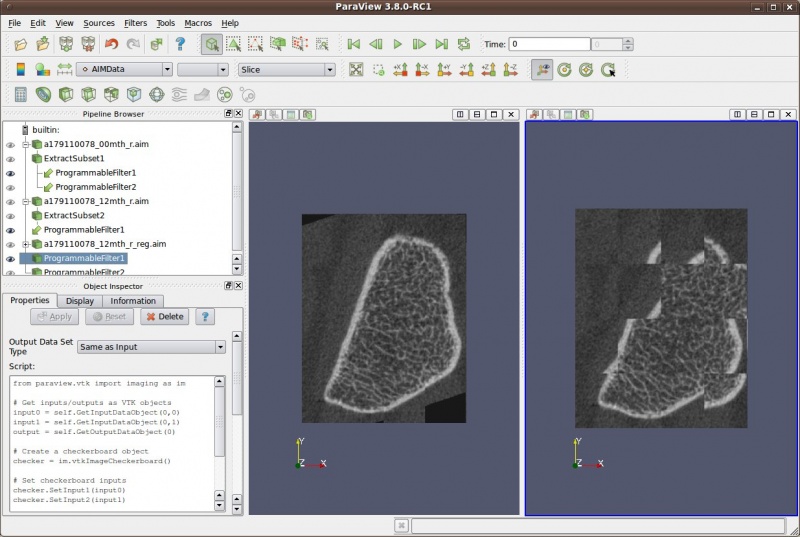Click the Disconnect from server icon
800x537 pixels.
pyautogui.click(x=88, y=44)
